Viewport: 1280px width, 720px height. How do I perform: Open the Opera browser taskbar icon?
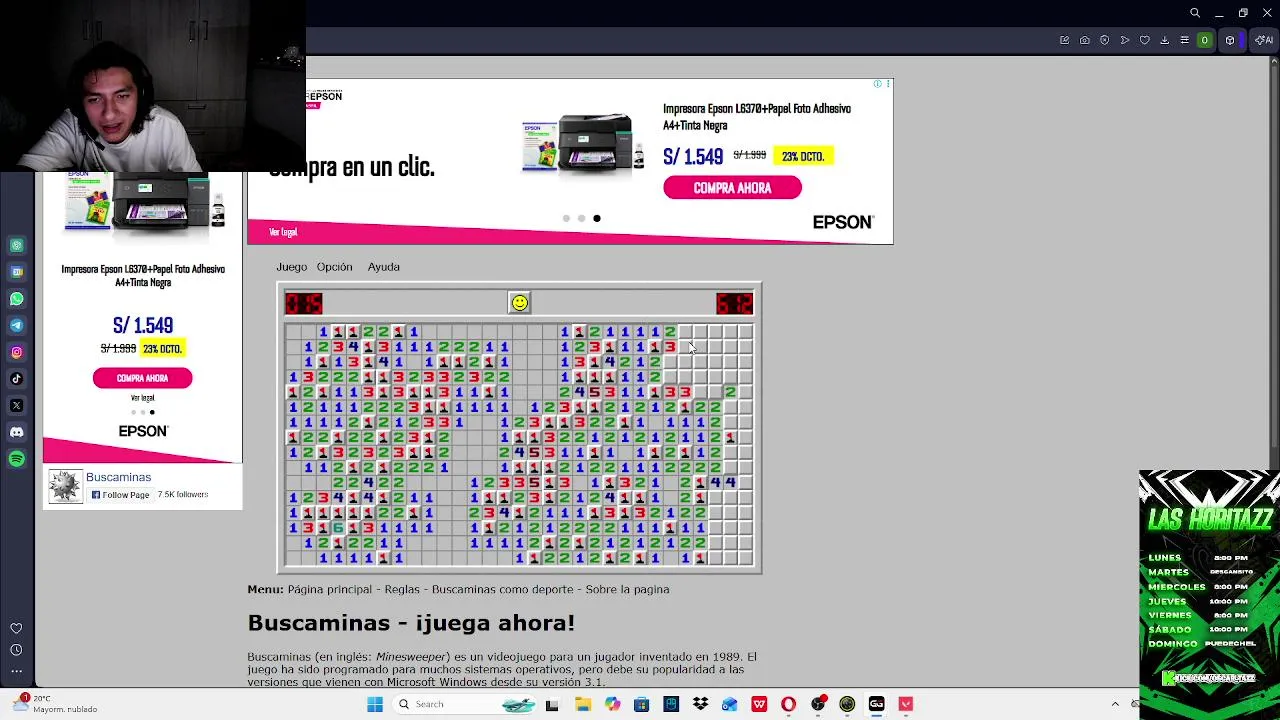(788, 705)
